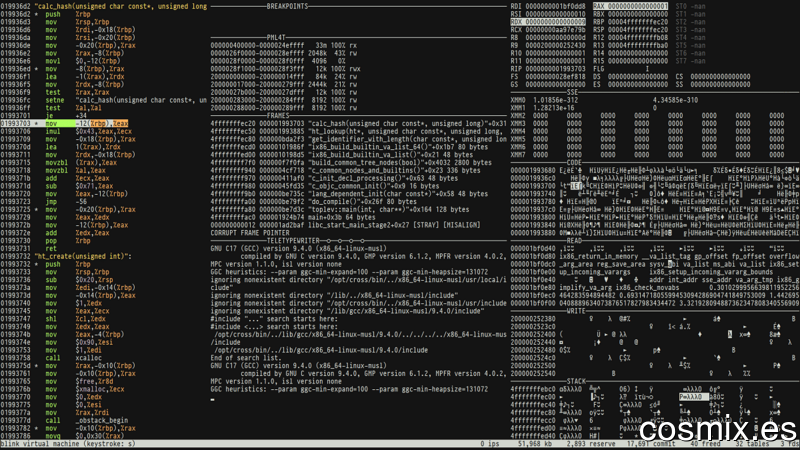The image size is (800, 450).
Task: Select the 'sub $0x20,%rsp' instruction line
Action: coord(57,280)
